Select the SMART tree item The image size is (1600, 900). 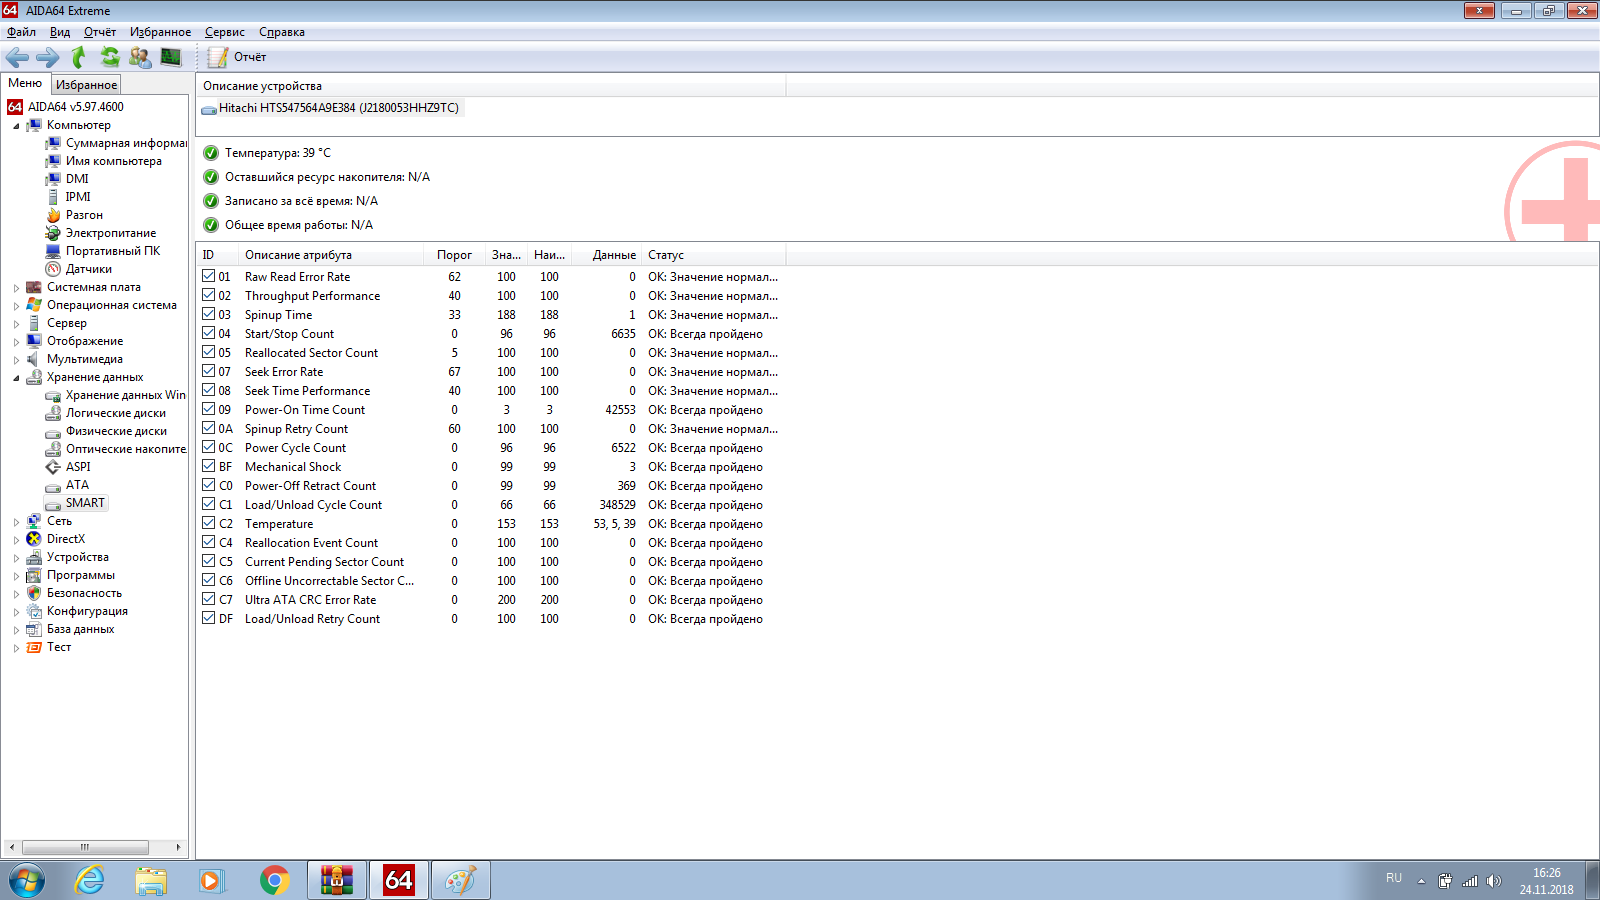(85, 503)
